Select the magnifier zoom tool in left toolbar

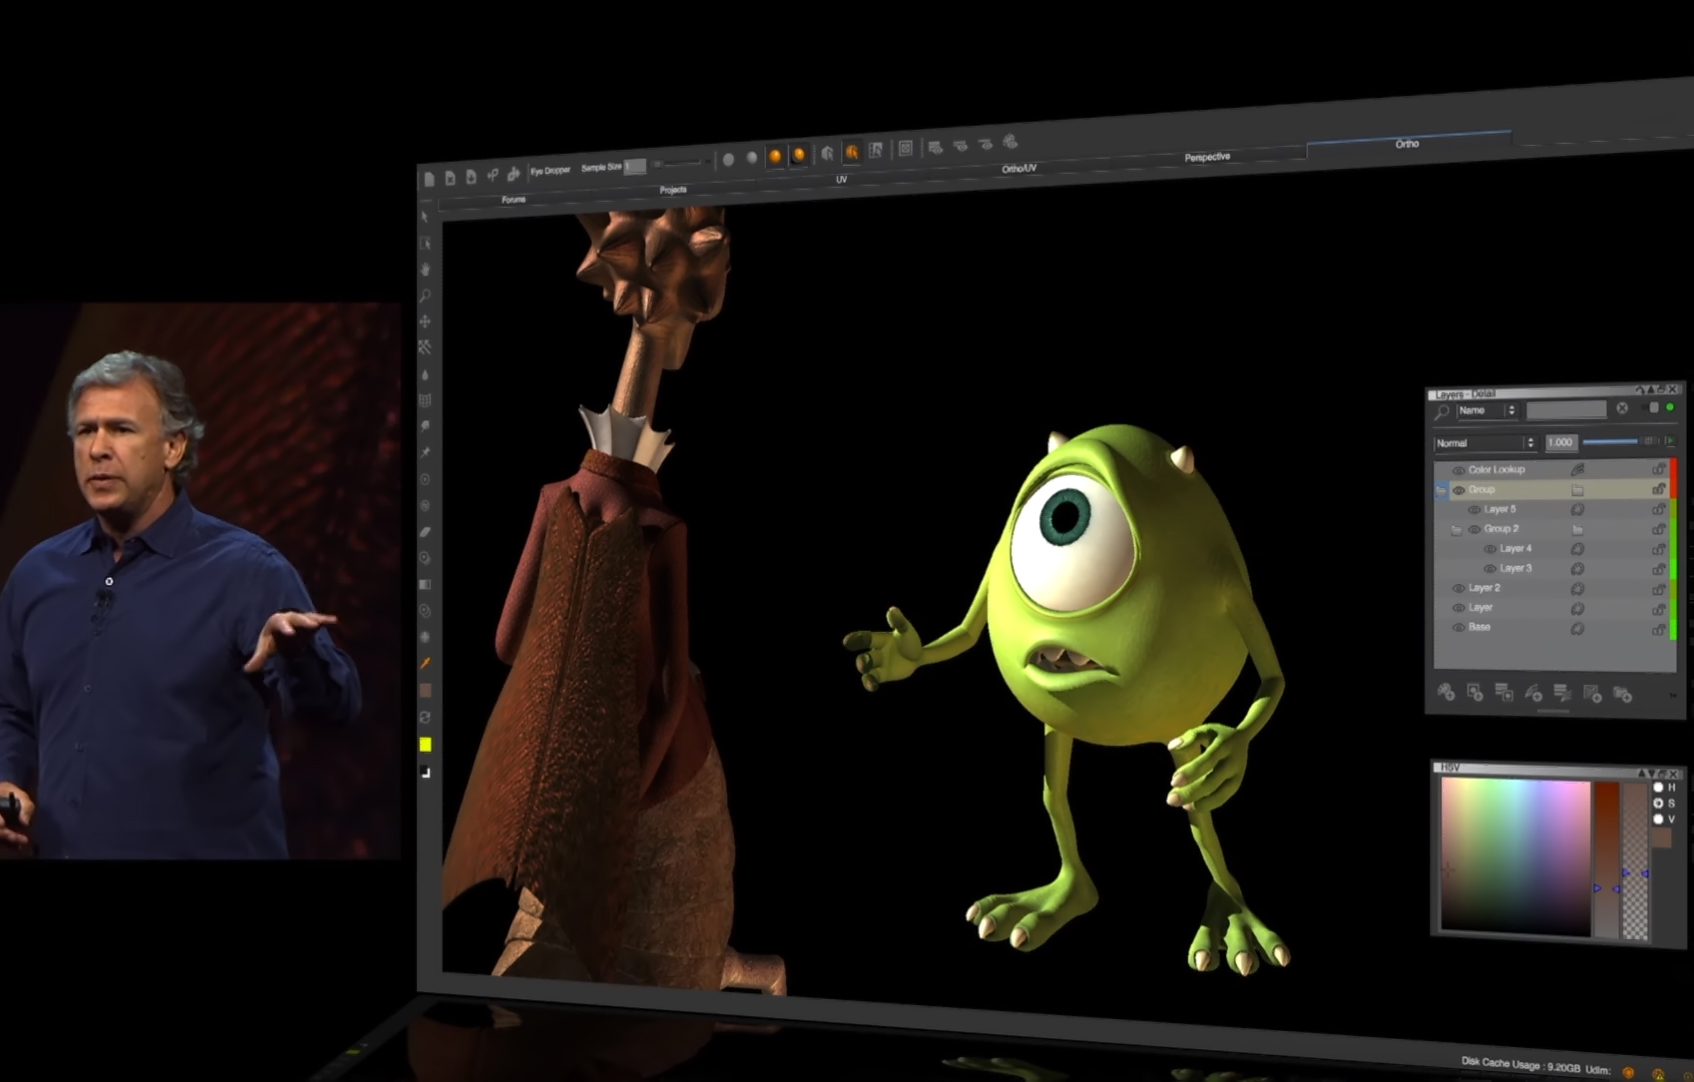tap(425, 296)
